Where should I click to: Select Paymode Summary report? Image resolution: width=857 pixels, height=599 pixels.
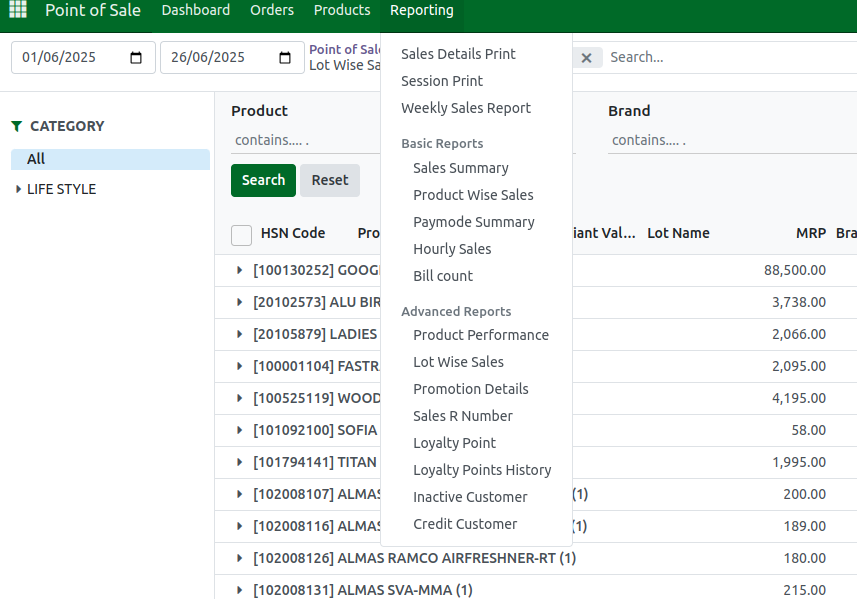pyautogui.click(x=473, y=222)
